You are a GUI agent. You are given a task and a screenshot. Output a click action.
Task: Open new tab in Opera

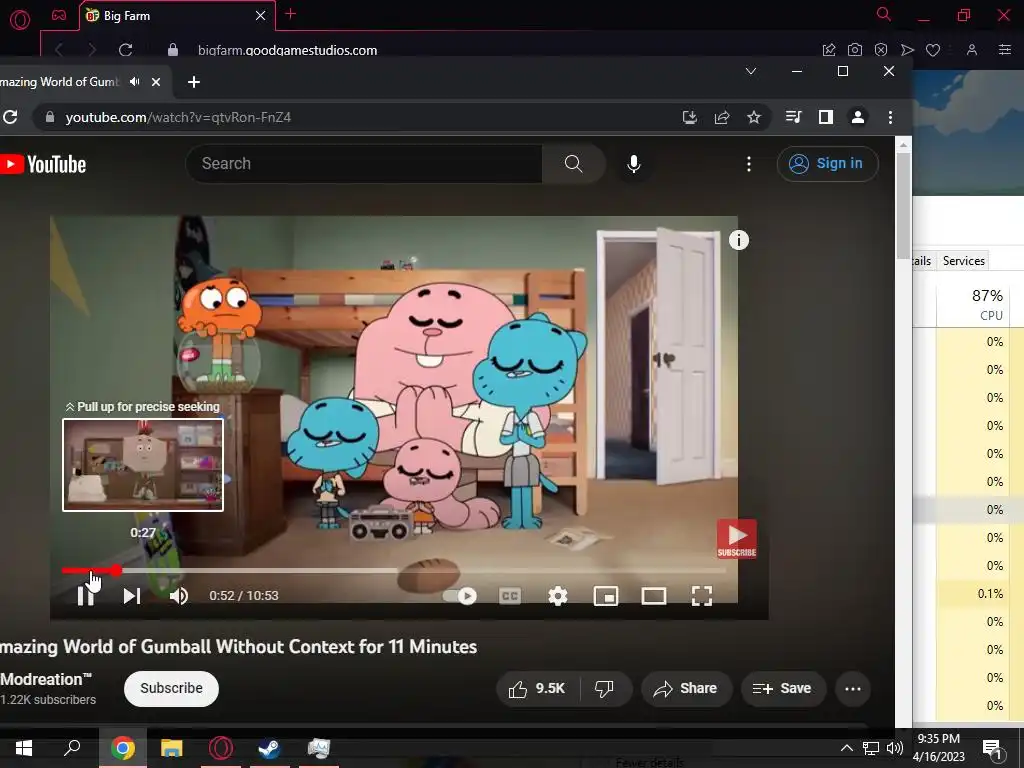[291, 14]
